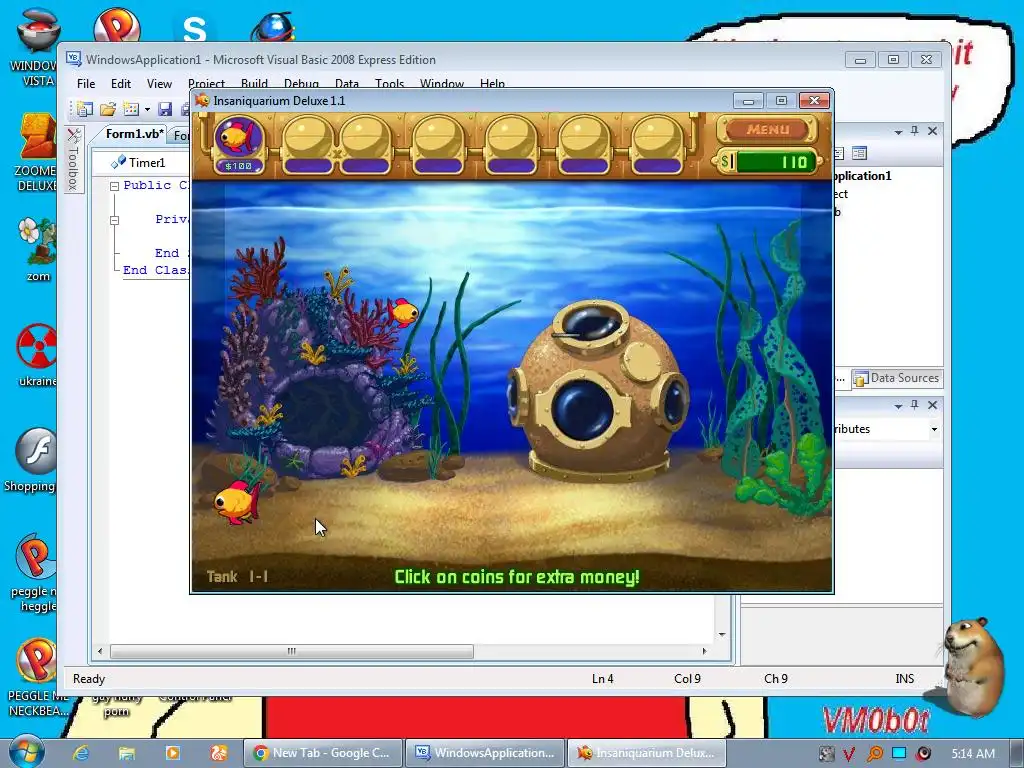Open the File menu in Visual Basic
Image resolution: width=1024 pixels, height=768 pixels.
click(86, 84)
